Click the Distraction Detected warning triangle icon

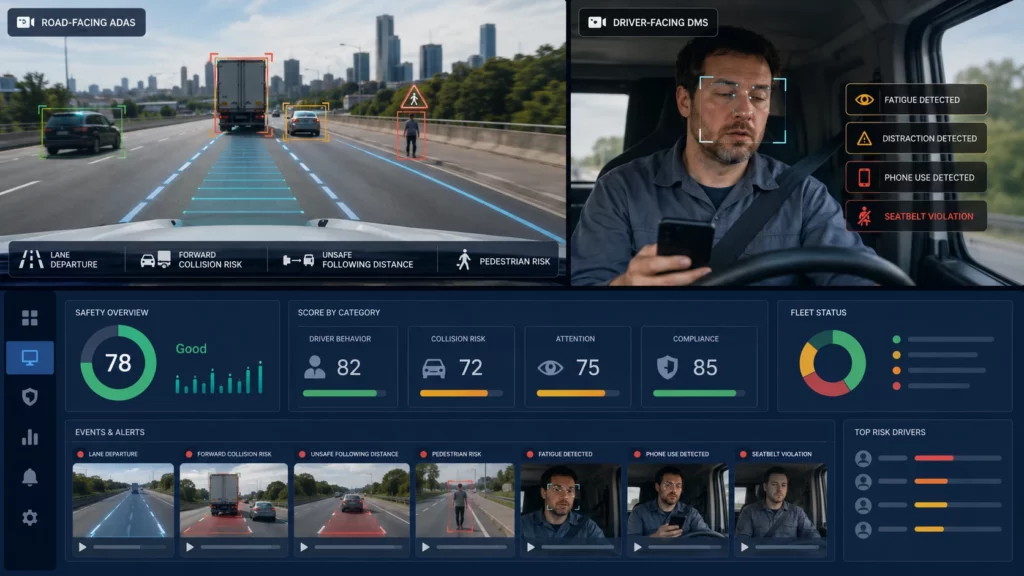tap(864, 138)
